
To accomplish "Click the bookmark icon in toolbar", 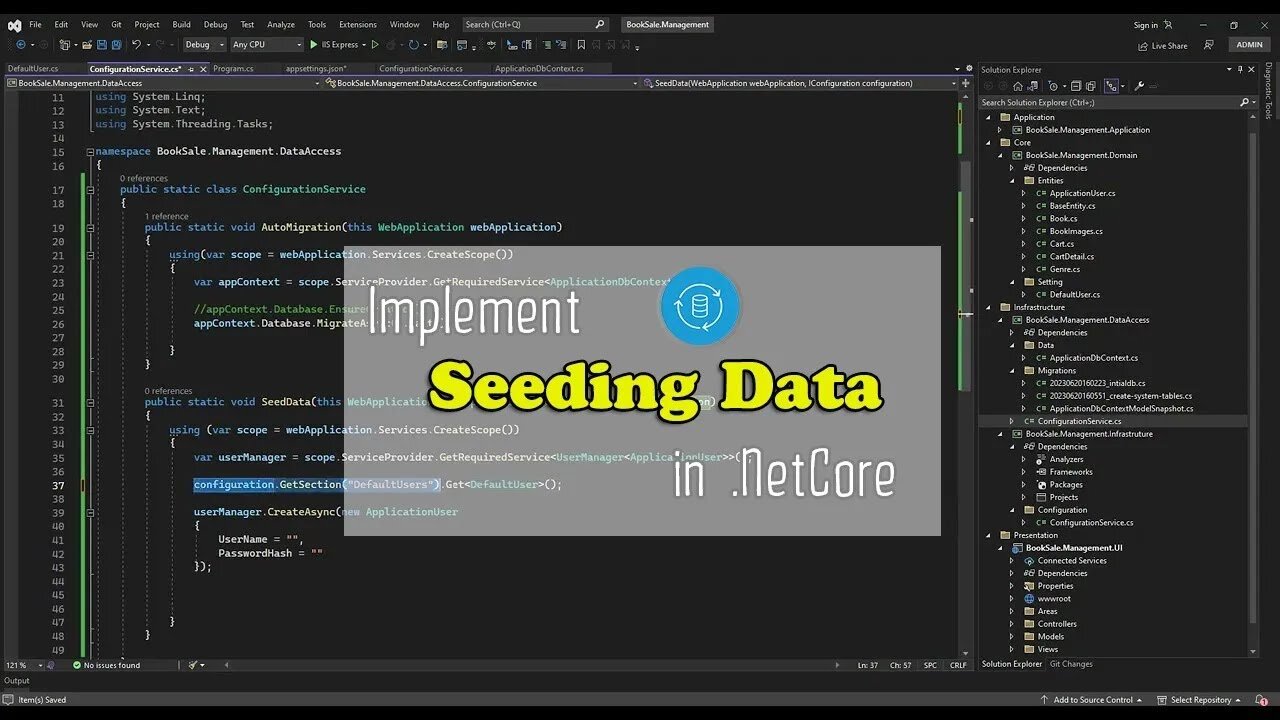I will click(x=581, y=44).
